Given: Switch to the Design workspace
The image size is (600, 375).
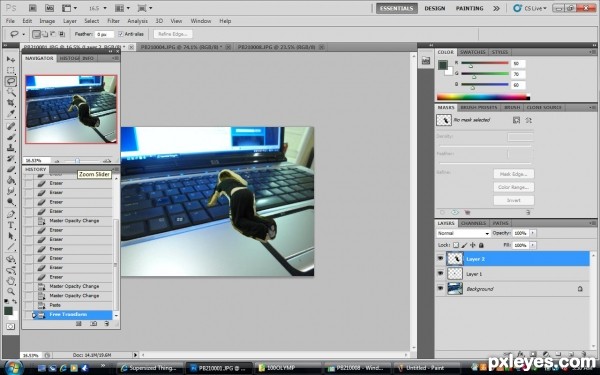Looking at the screenshot, I should click(x=435, y=8).
